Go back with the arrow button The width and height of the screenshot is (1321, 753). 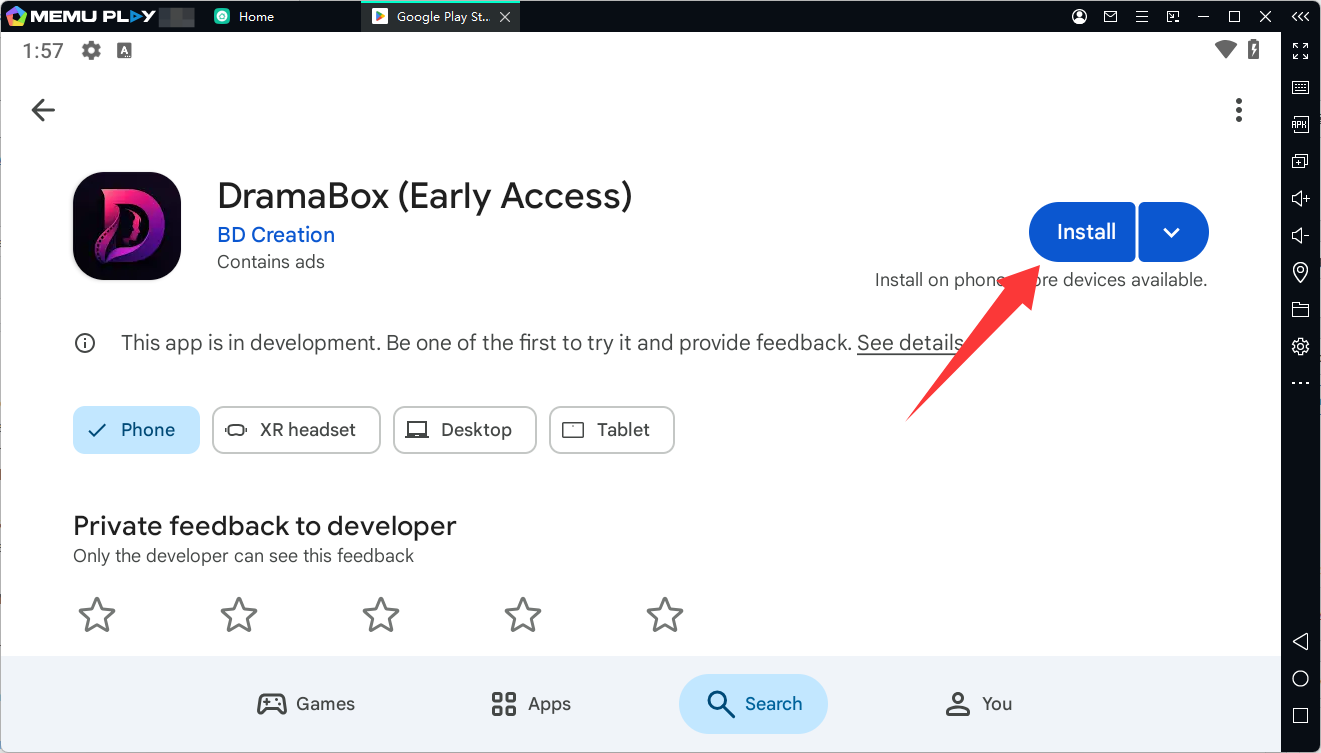43,110
